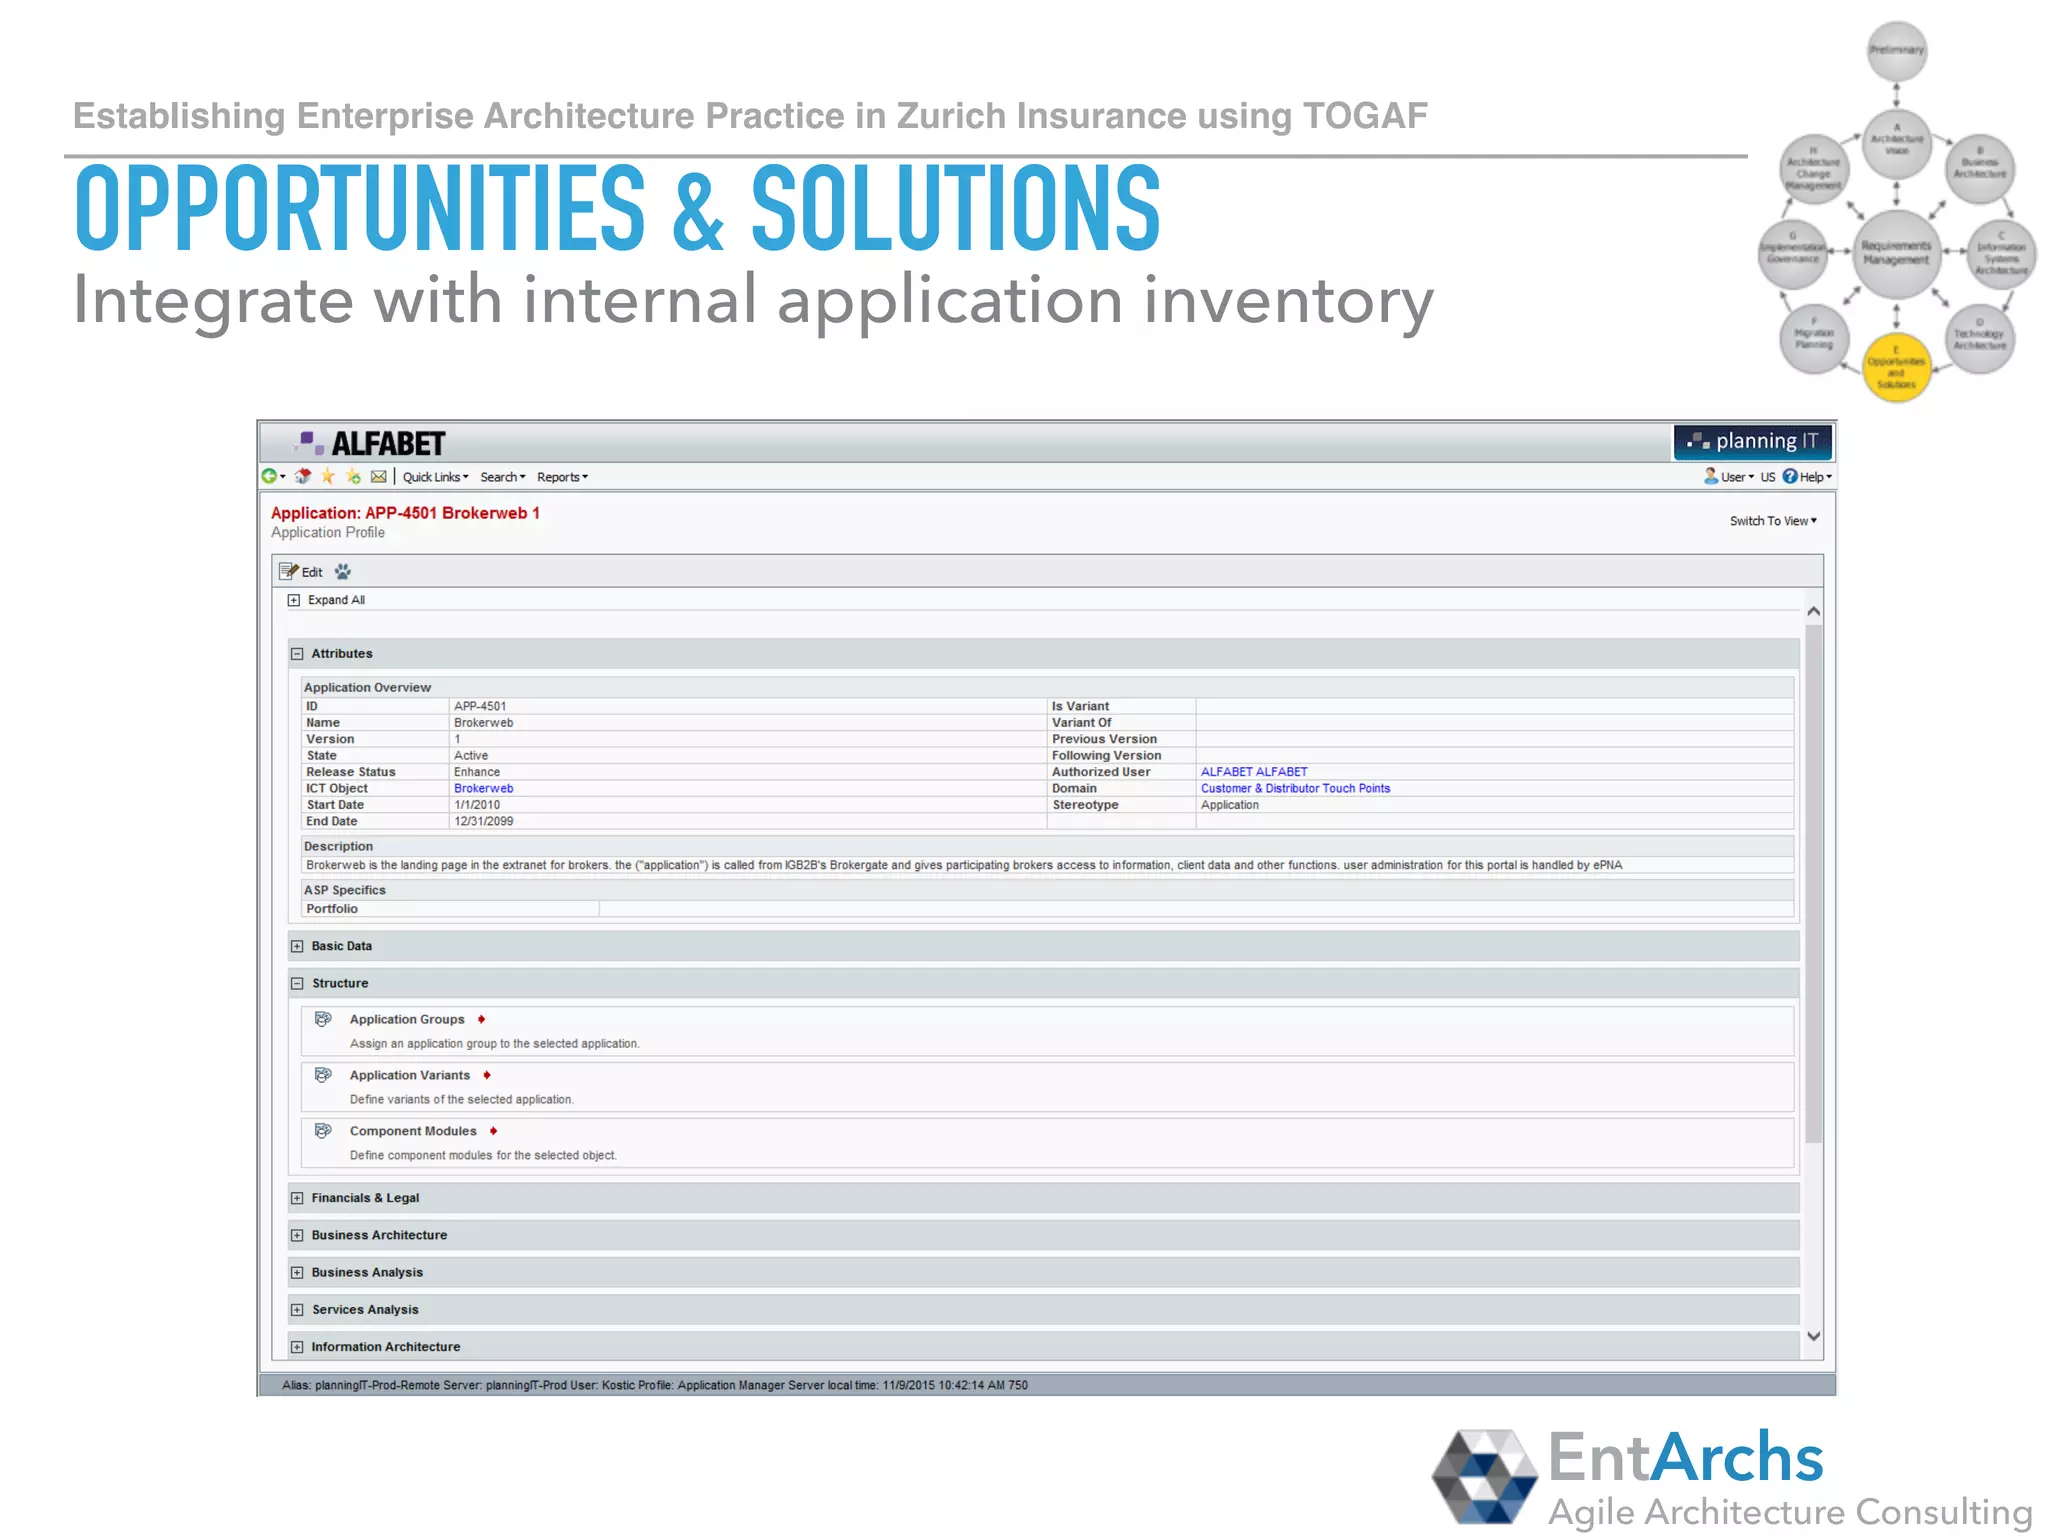Viewport: 2048px width, 1536px height.
Task: Click the Application Groups row icon
Action: pos(323,1019)
